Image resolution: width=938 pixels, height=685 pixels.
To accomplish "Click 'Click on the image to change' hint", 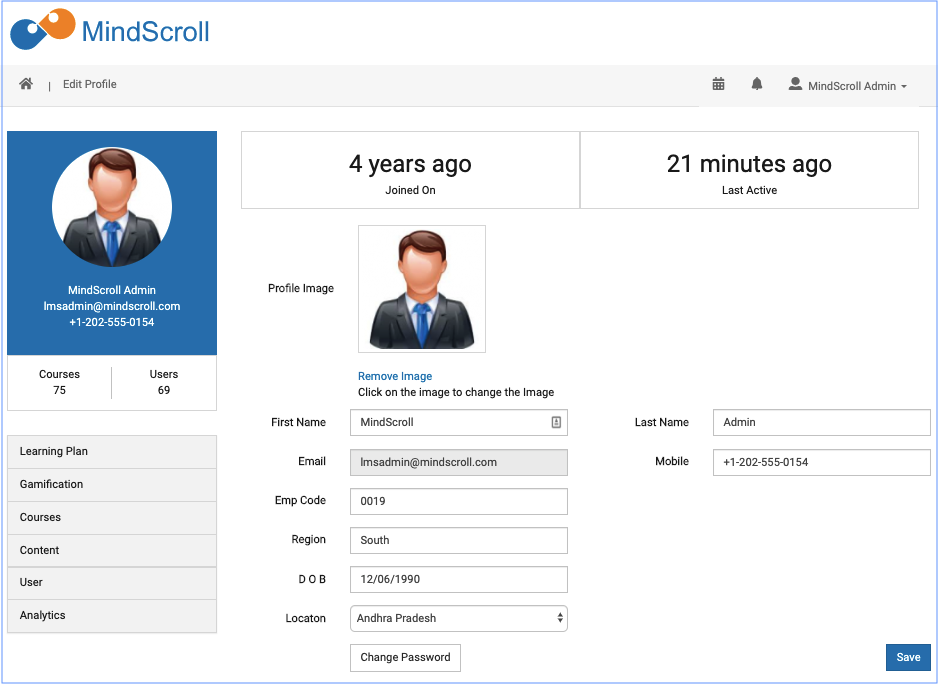I will [456, 392].
